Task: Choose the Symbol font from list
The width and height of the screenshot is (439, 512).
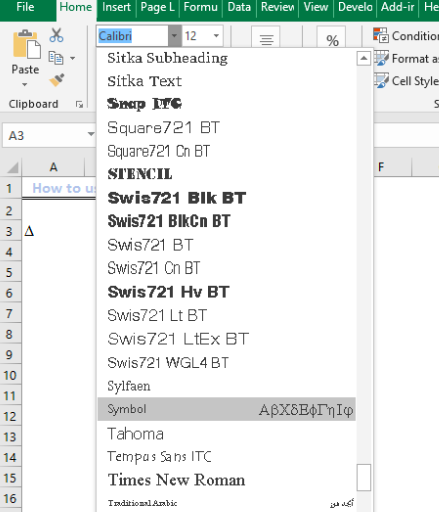Action: (x=227, y=409)
